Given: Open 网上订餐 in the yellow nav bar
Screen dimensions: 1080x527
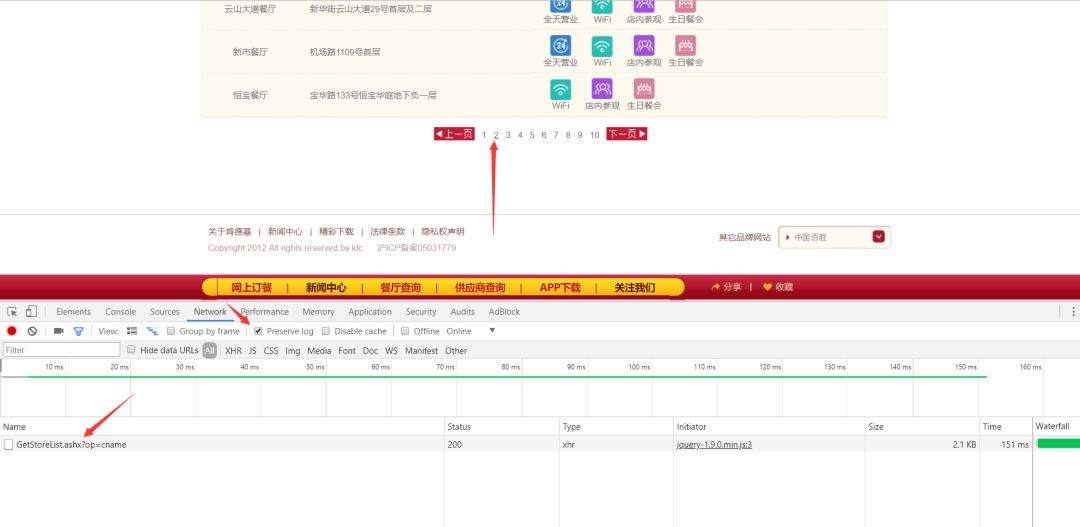Looking at the screenshot, I should (x=251, y=288).
